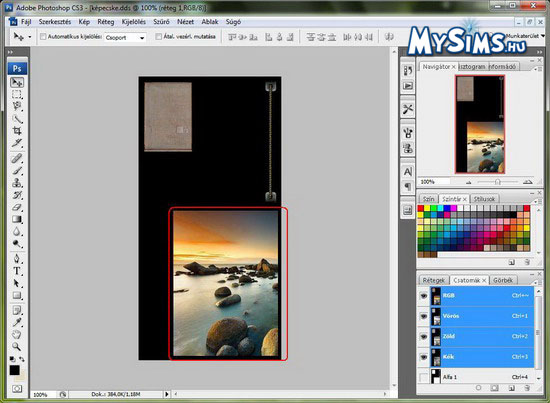Image resolution: width=550 pixels, height=403 pixels.
Task: Select the Dodge tool
Action: [x=17, y=243]
